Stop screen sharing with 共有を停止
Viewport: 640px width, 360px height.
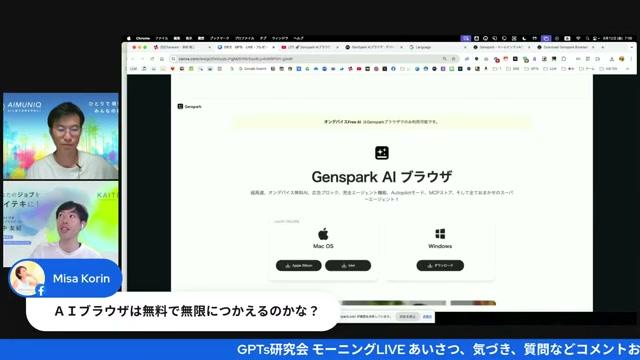(x=407, y=317)
